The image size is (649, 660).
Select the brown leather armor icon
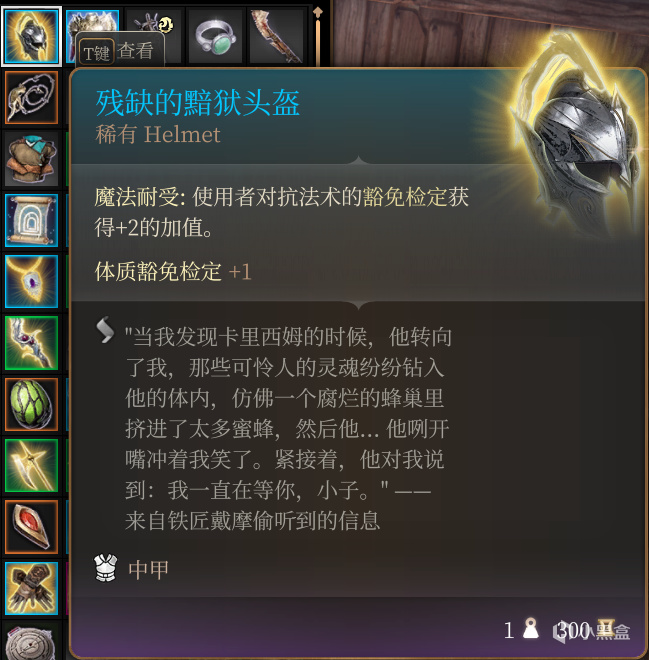pyautogui.click(x=32, y=159)
